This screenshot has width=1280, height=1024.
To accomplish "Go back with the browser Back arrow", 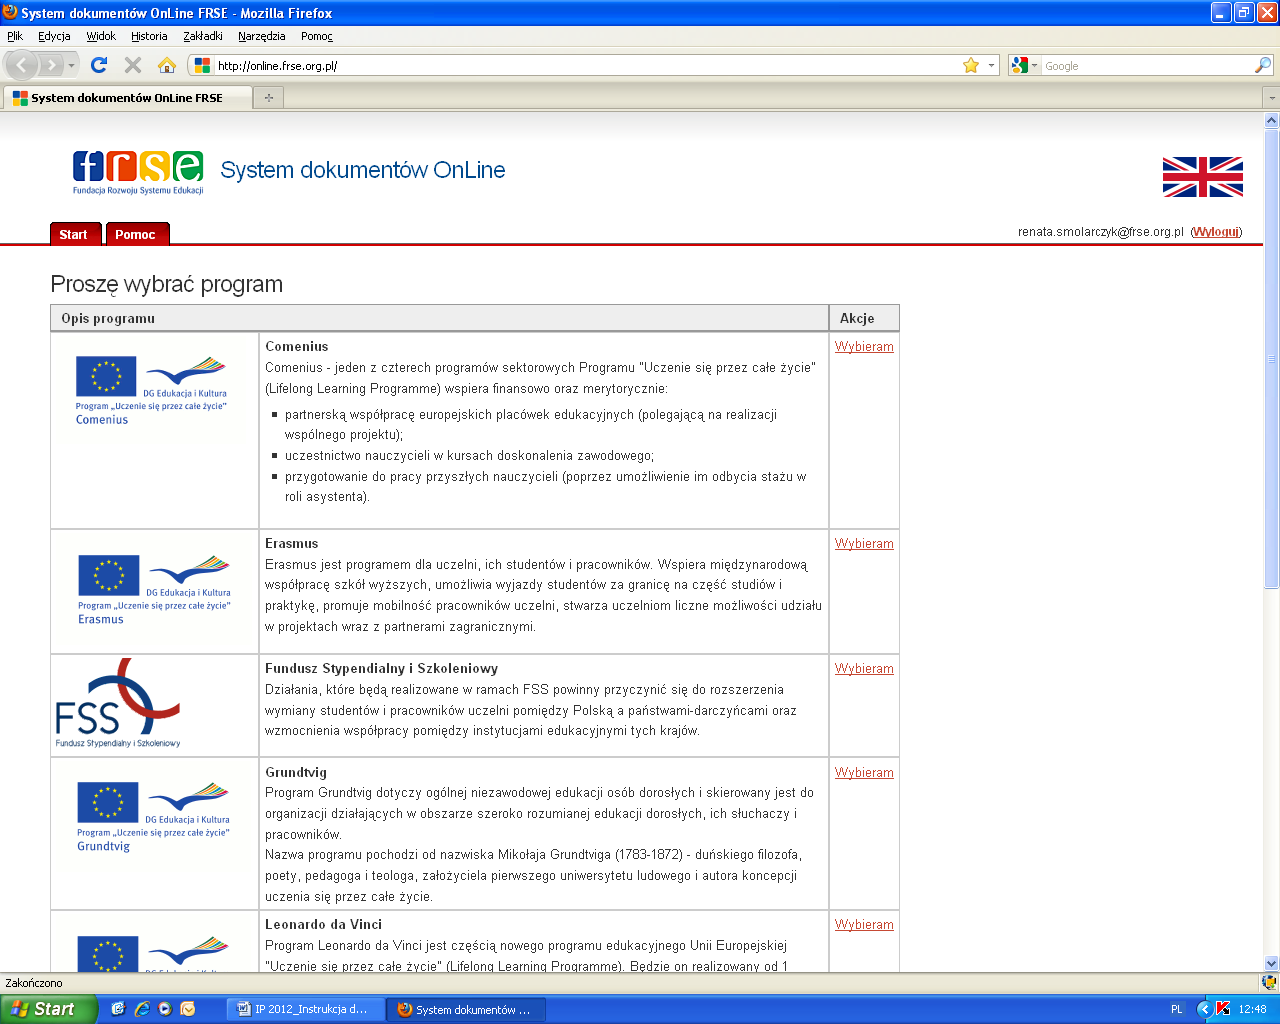I will coord(22,65).
